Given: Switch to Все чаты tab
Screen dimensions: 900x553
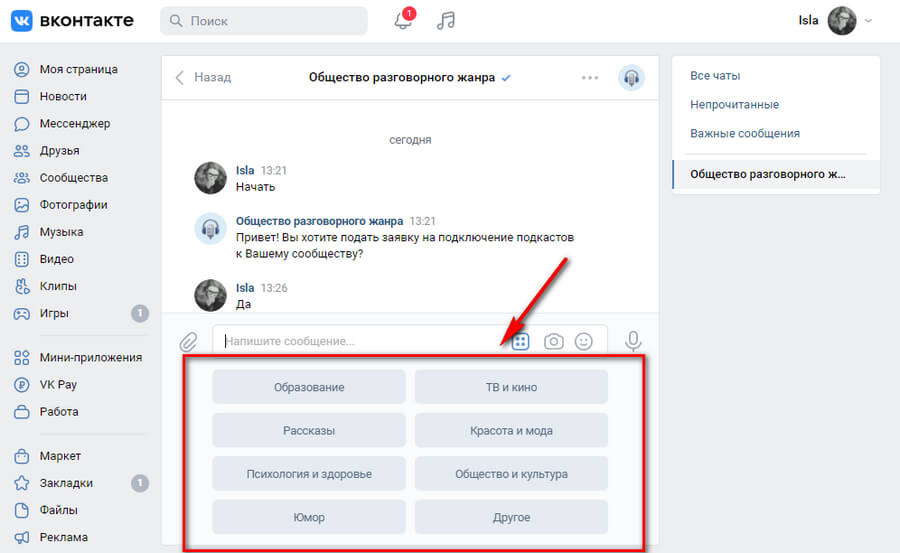Looking at the screenshot, I should (x=715, y=76).
